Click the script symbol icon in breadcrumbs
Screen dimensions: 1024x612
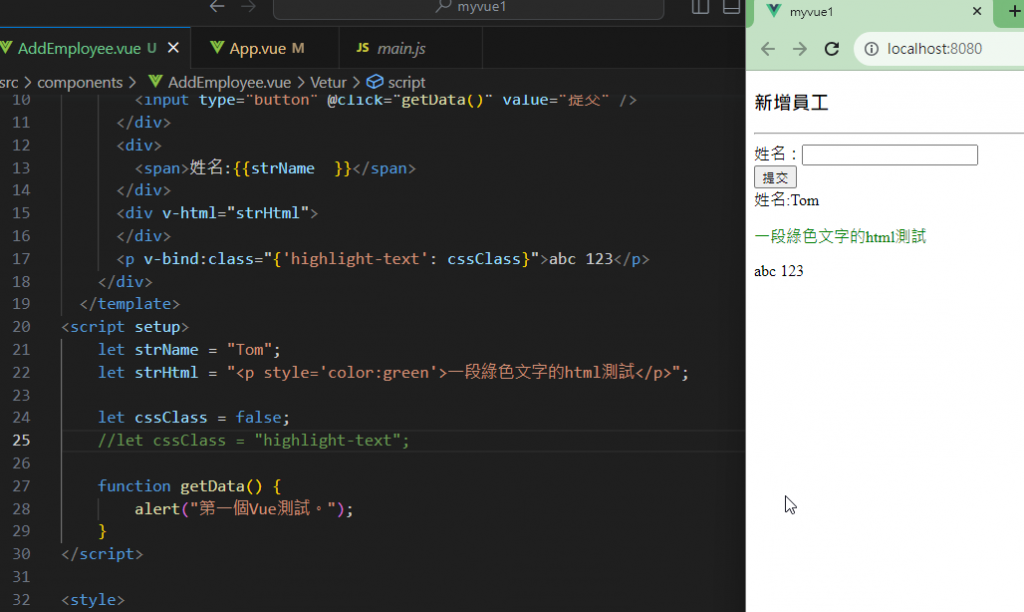[375, 82]
